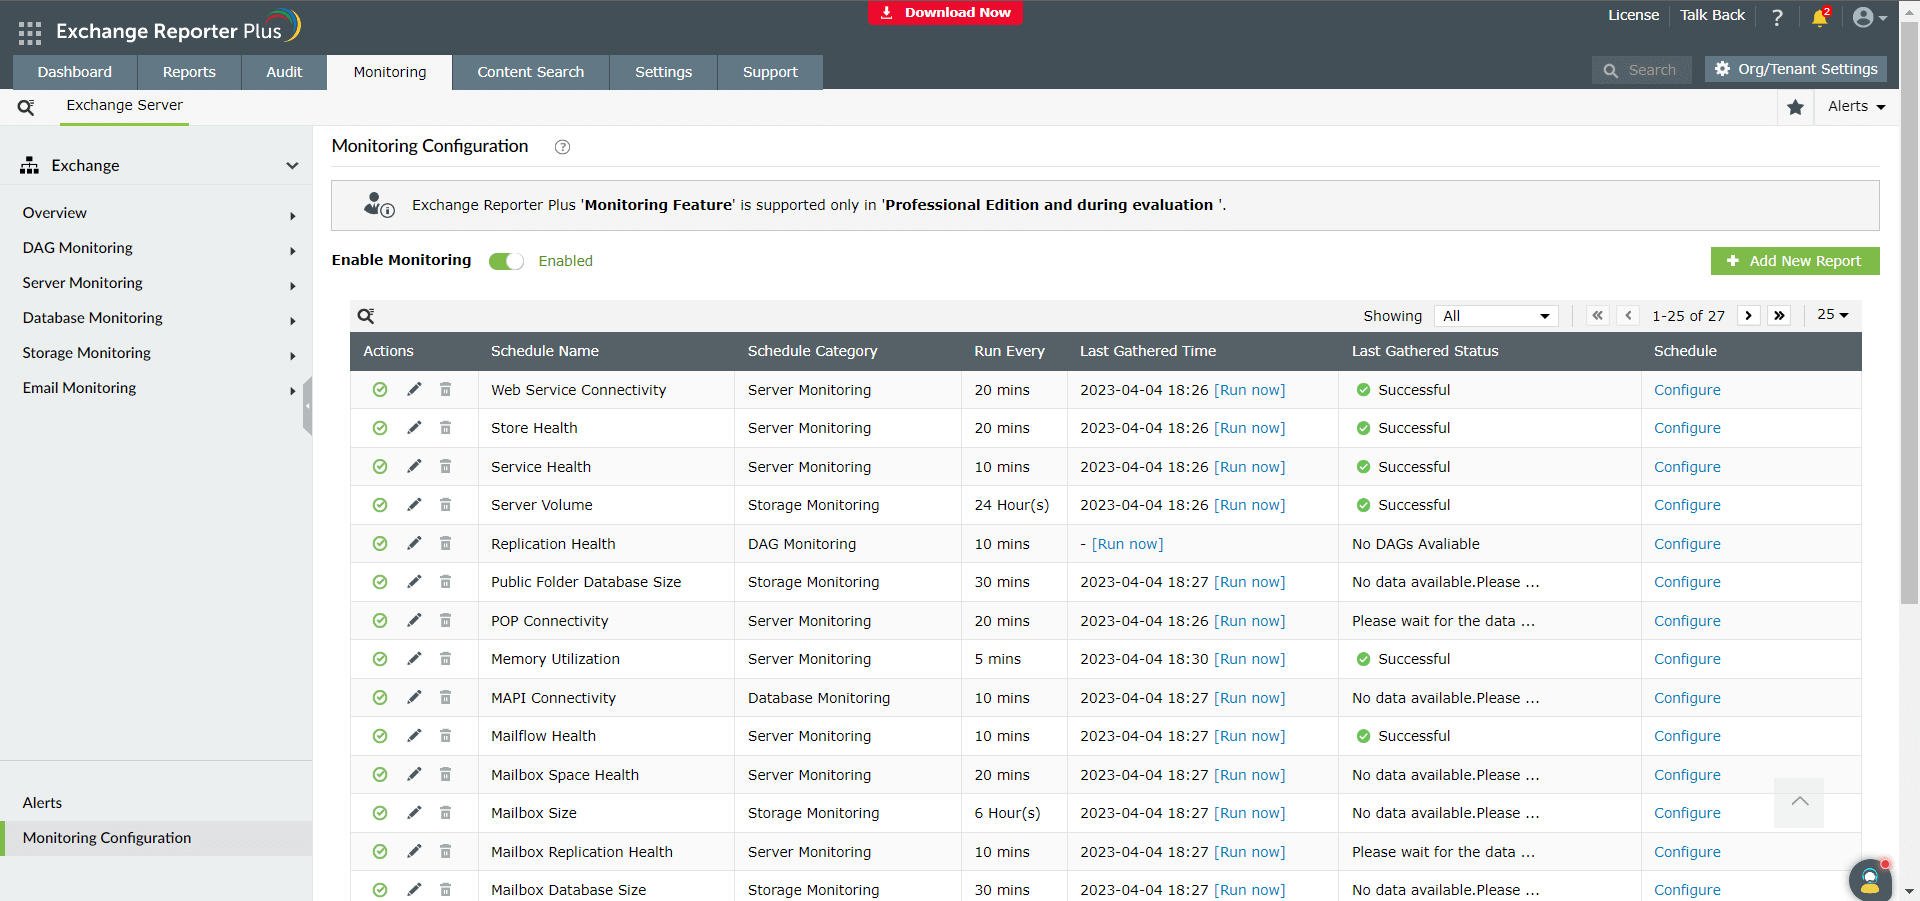Open the notifications bell icon showing 2 alerts
The image size is (1920, 901).
click(x=1818, y=17)
